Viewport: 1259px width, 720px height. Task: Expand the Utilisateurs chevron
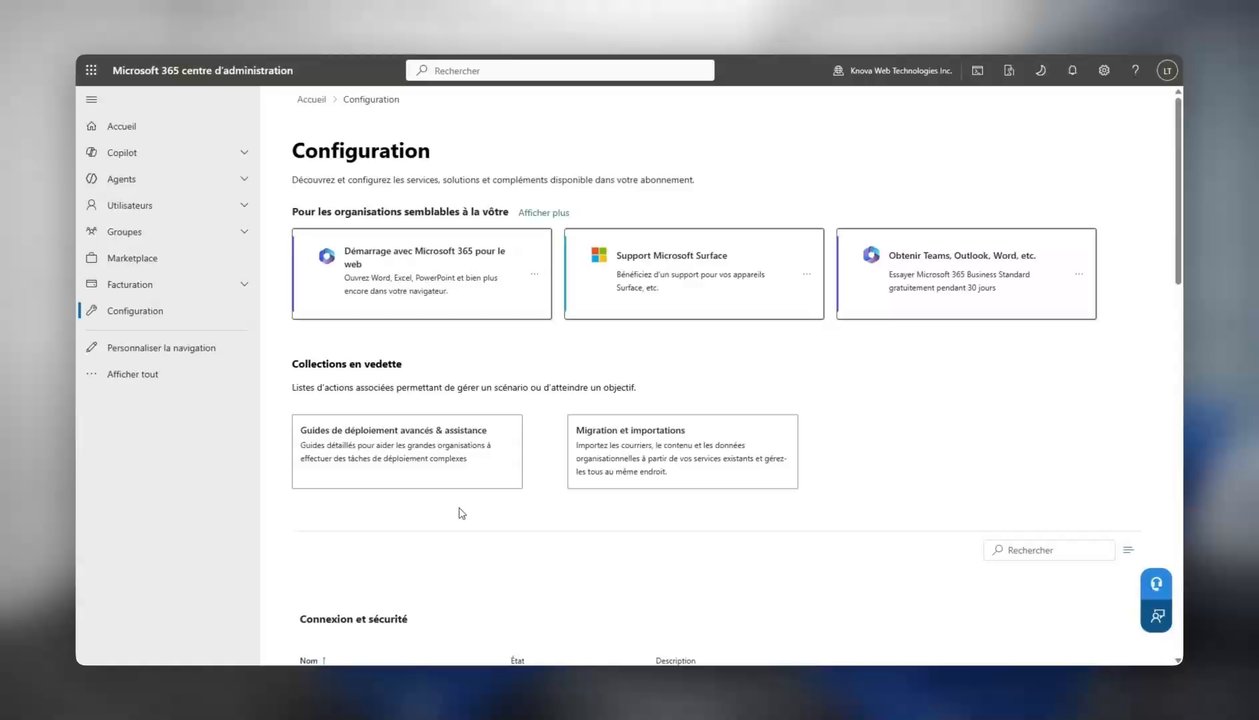244,205
